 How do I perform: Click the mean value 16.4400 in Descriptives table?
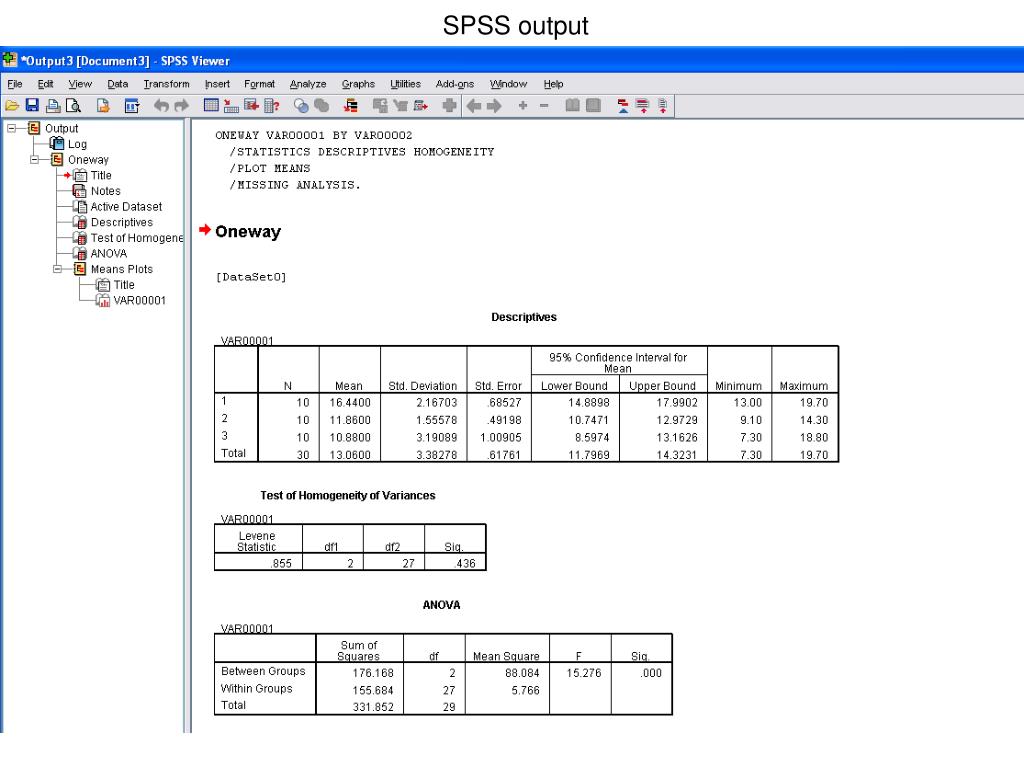350,403
